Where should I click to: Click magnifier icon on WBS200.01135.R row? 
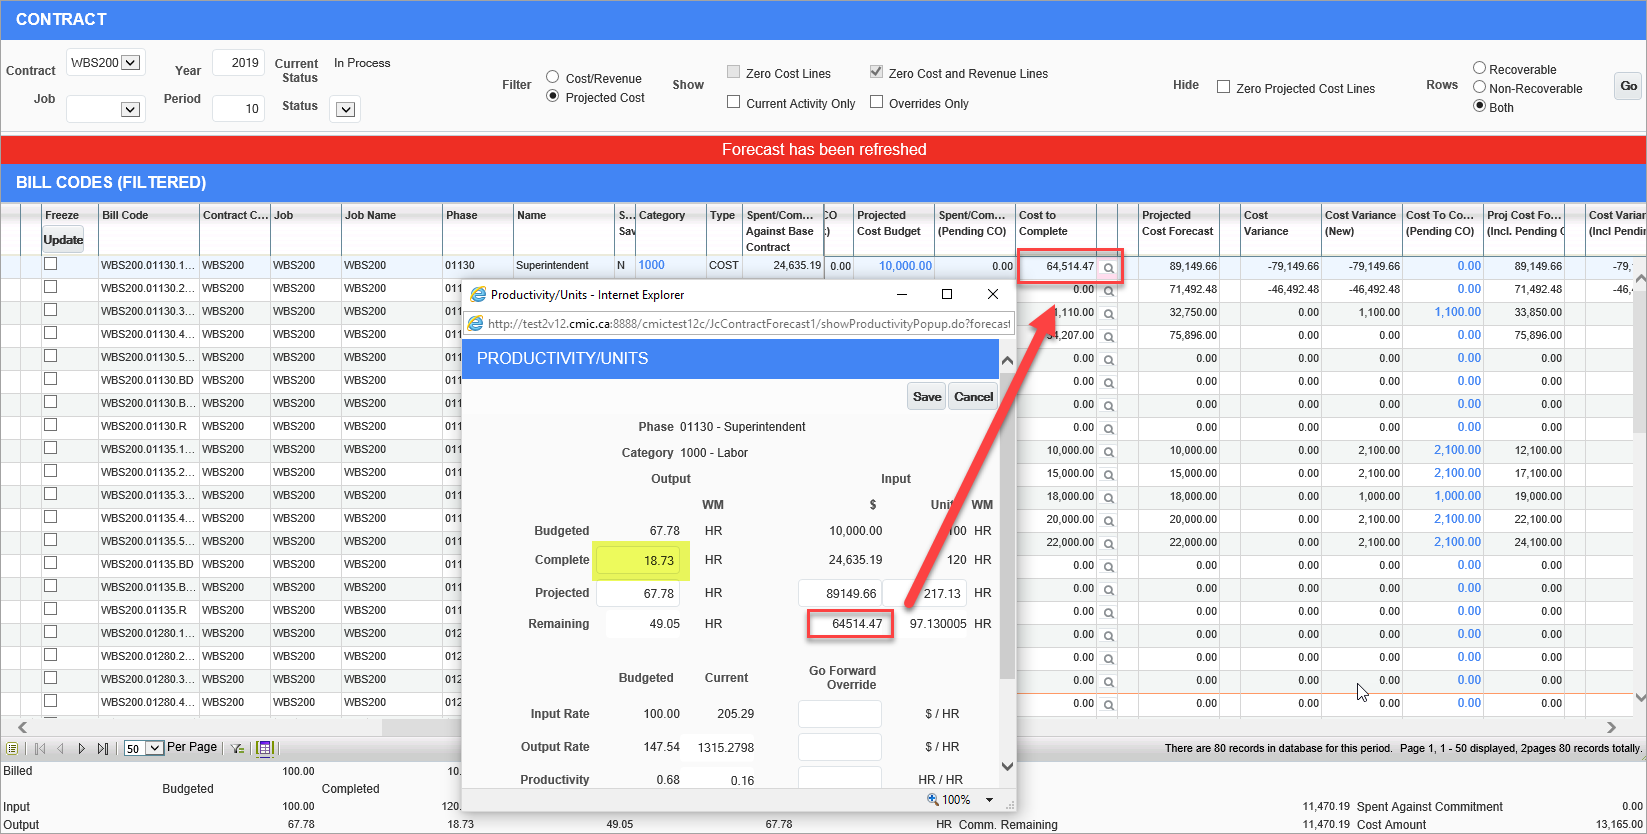pos(1108,612)
